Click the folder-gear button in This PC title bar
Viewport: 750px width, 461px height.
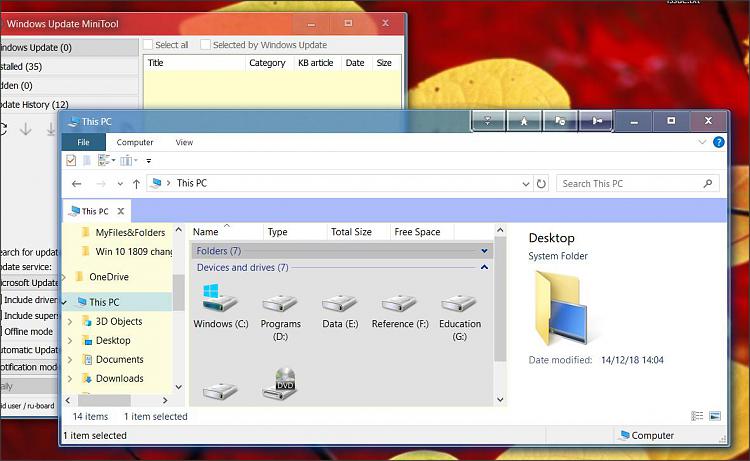(560, 121)
